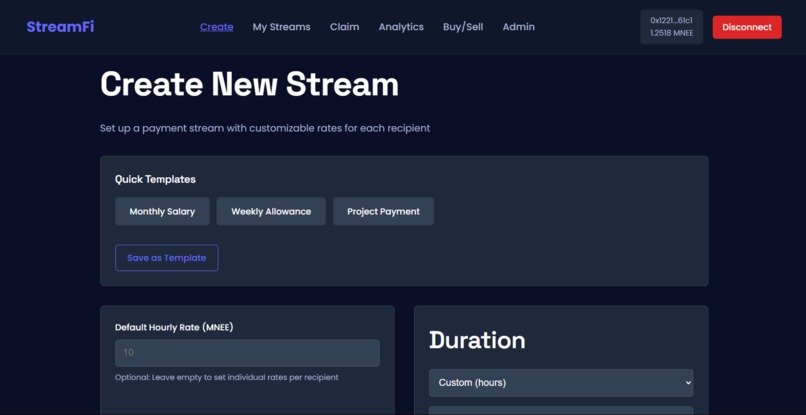
Task: Disconnect the wallet
Action: tap(747, 27)
